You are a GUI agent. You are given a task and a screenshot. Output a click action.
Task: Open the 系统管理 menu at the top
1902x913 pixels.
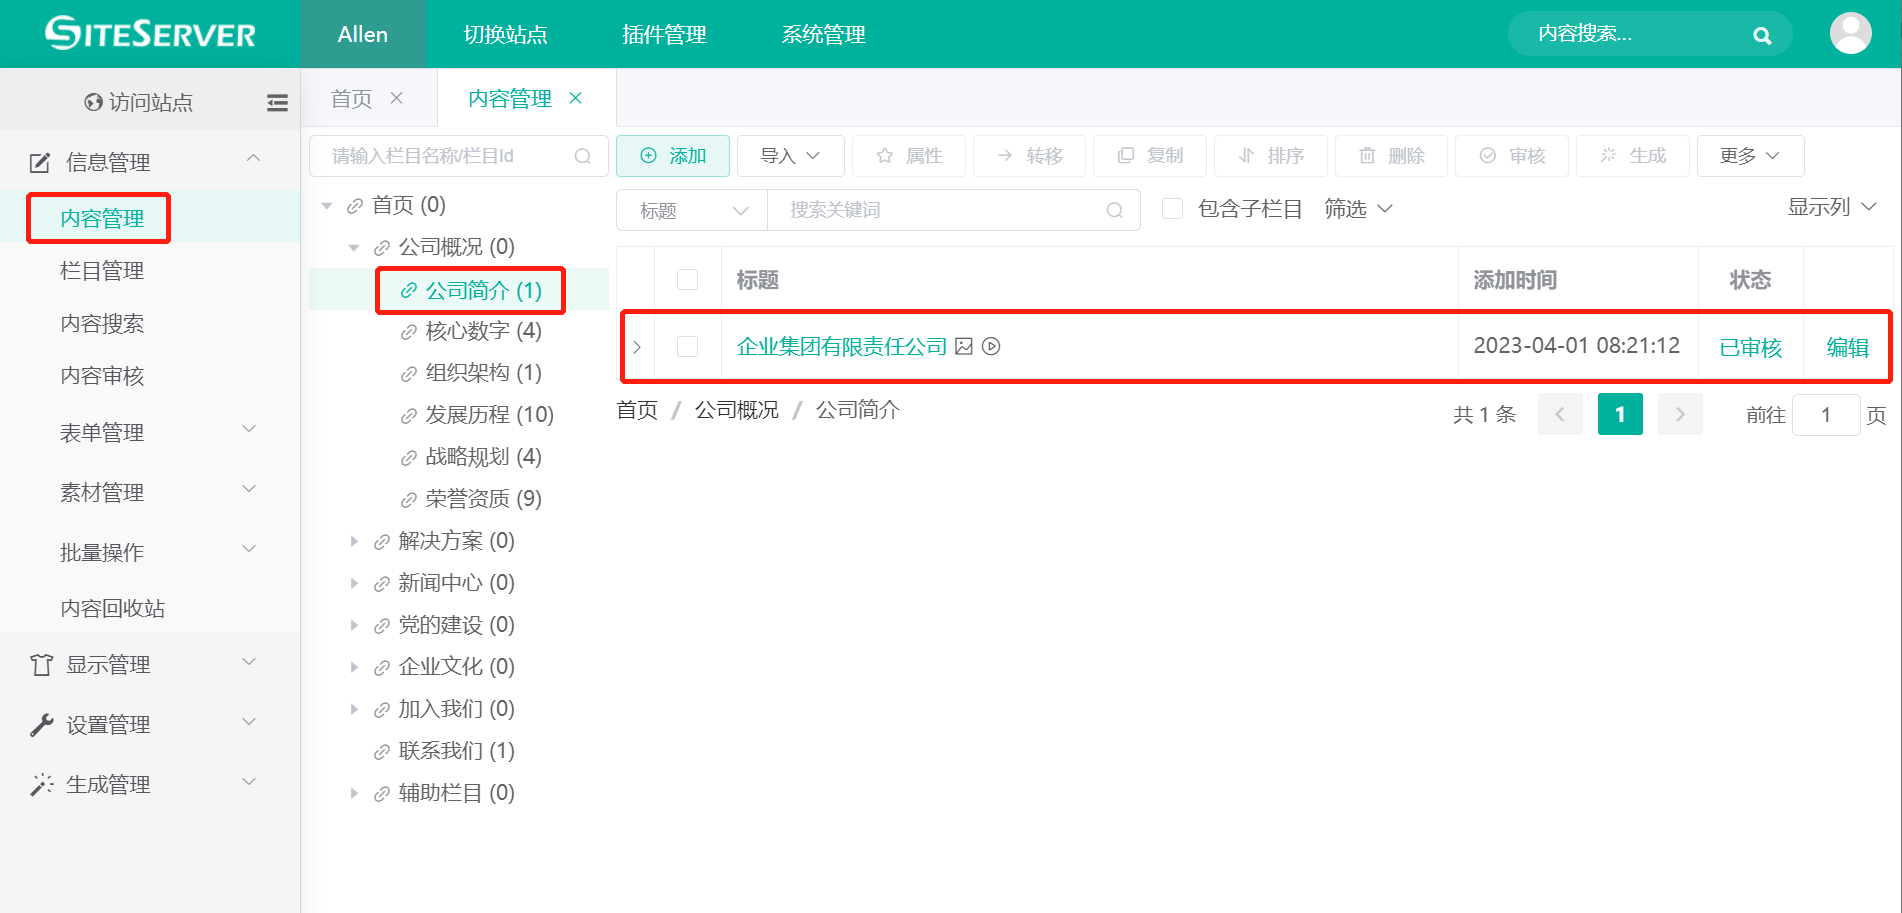coord(822,34)
